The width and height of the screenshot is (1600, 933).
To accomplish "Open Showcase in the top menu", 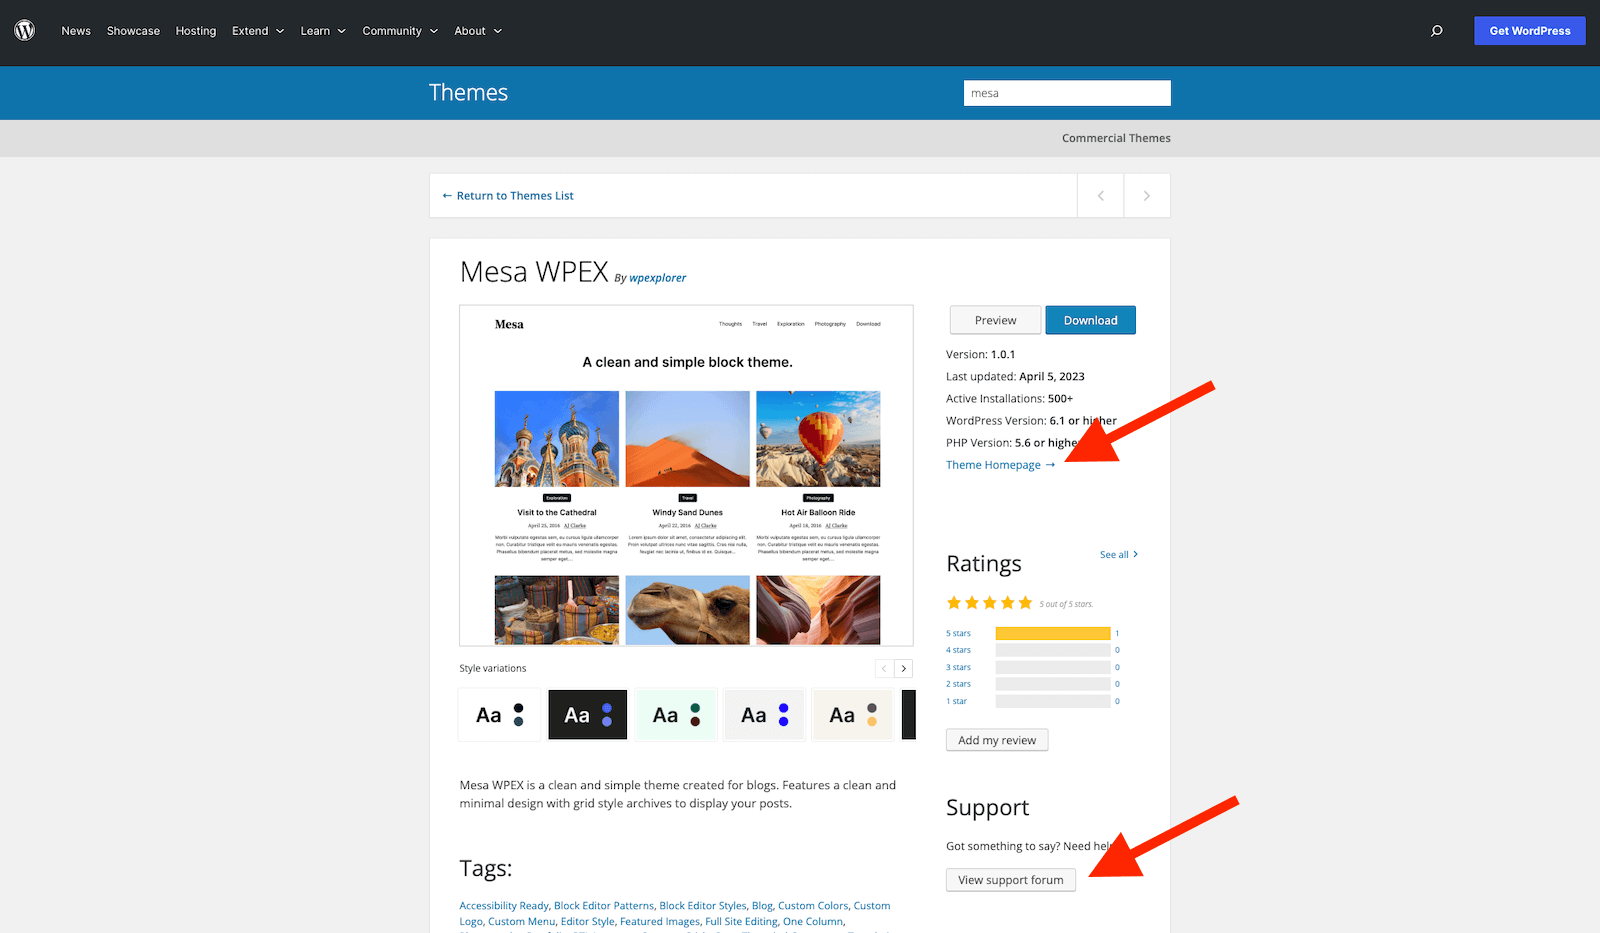I will tap(133, 31).
